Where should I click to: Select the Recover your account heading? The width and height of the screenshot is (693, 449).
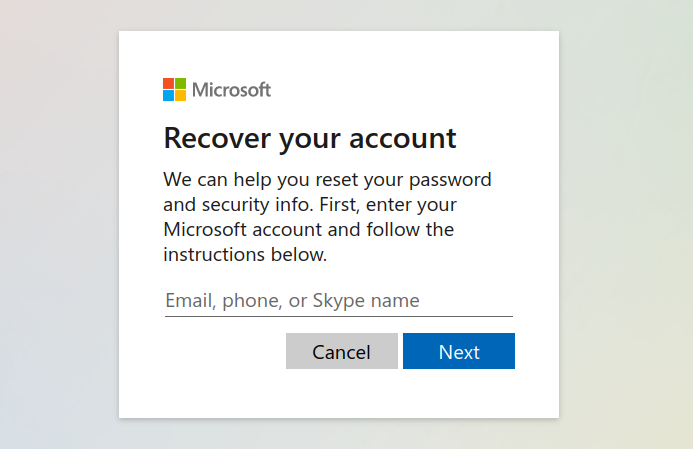click(310, 139)
